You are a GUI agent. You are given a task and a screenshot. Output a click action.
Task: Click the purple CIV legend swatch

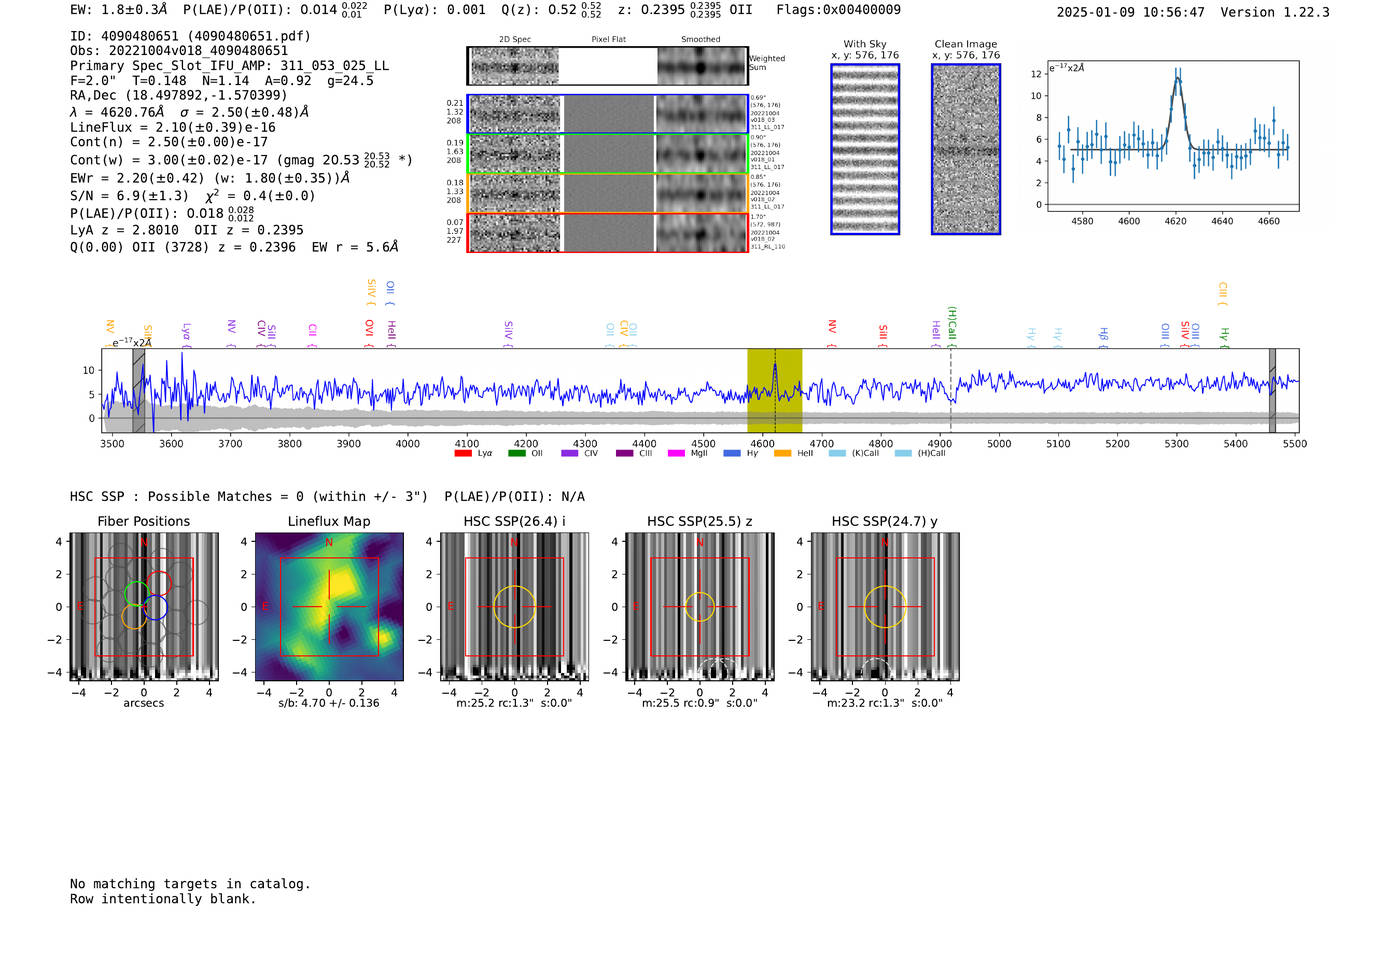[570, 454]
